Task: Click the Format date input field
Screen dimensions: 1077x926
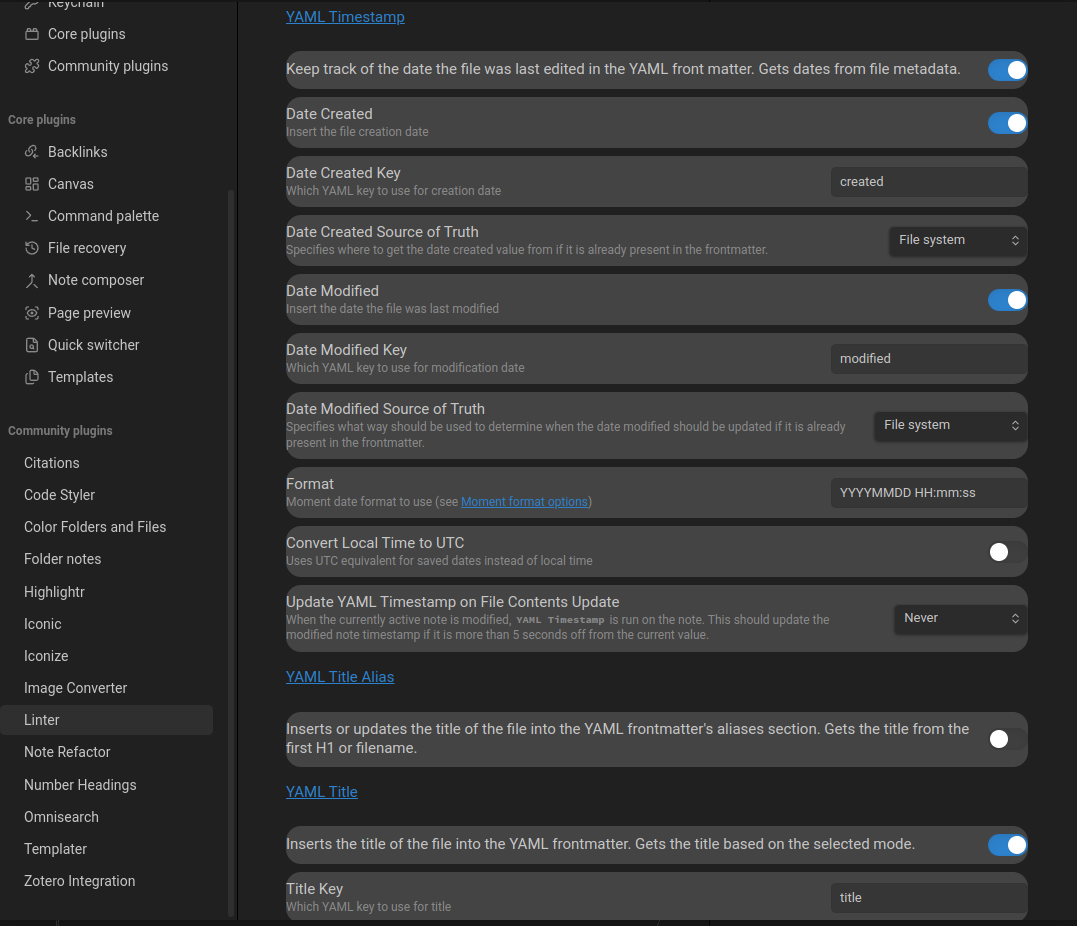Action: [x=928, y=493]
